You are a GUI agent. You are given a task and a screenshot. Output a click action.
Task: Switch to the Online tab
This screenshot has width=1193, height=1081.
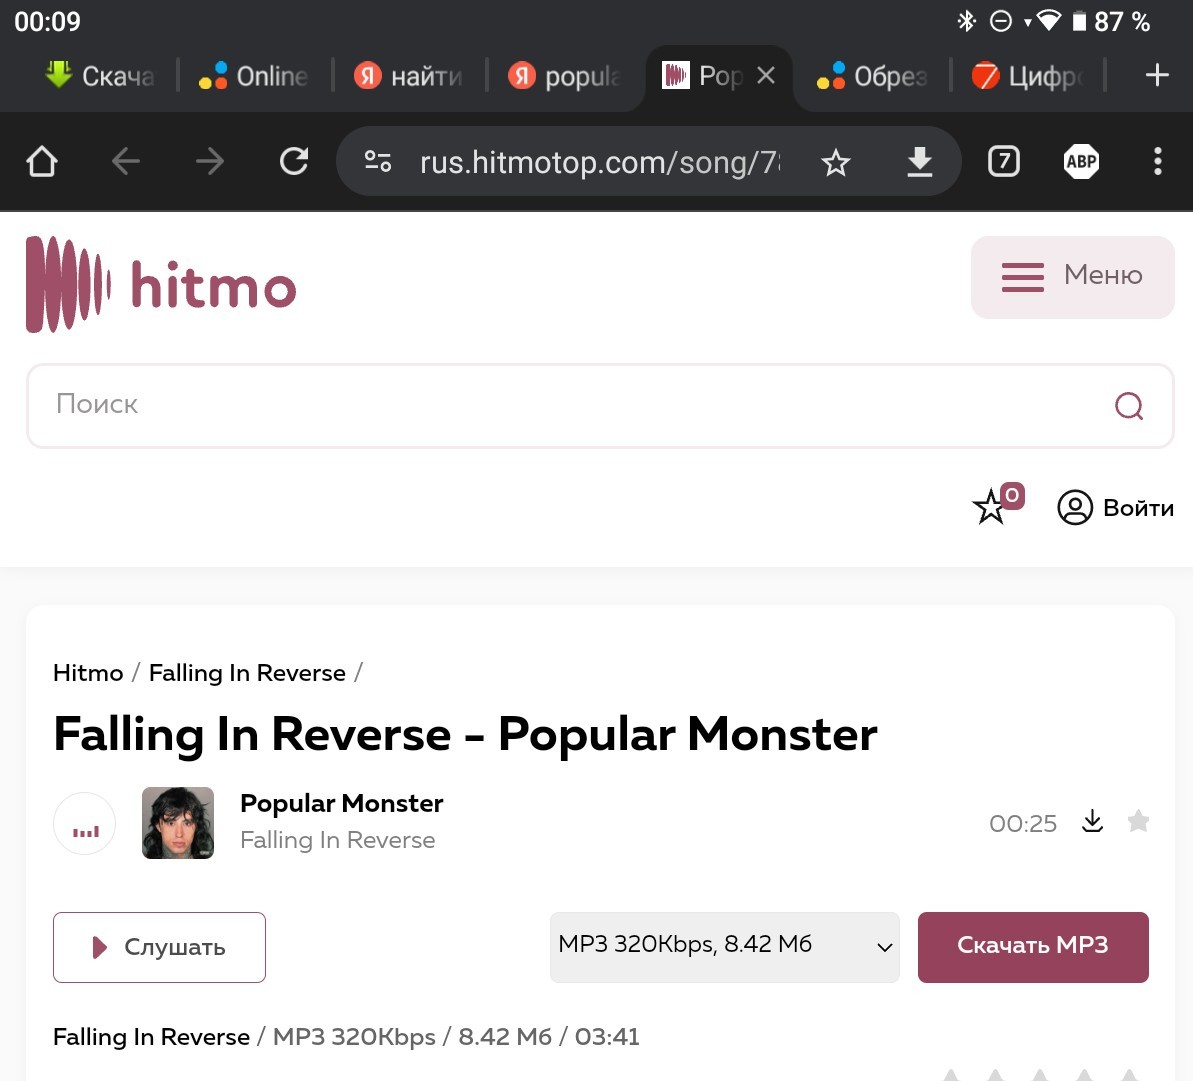(253, 75)
